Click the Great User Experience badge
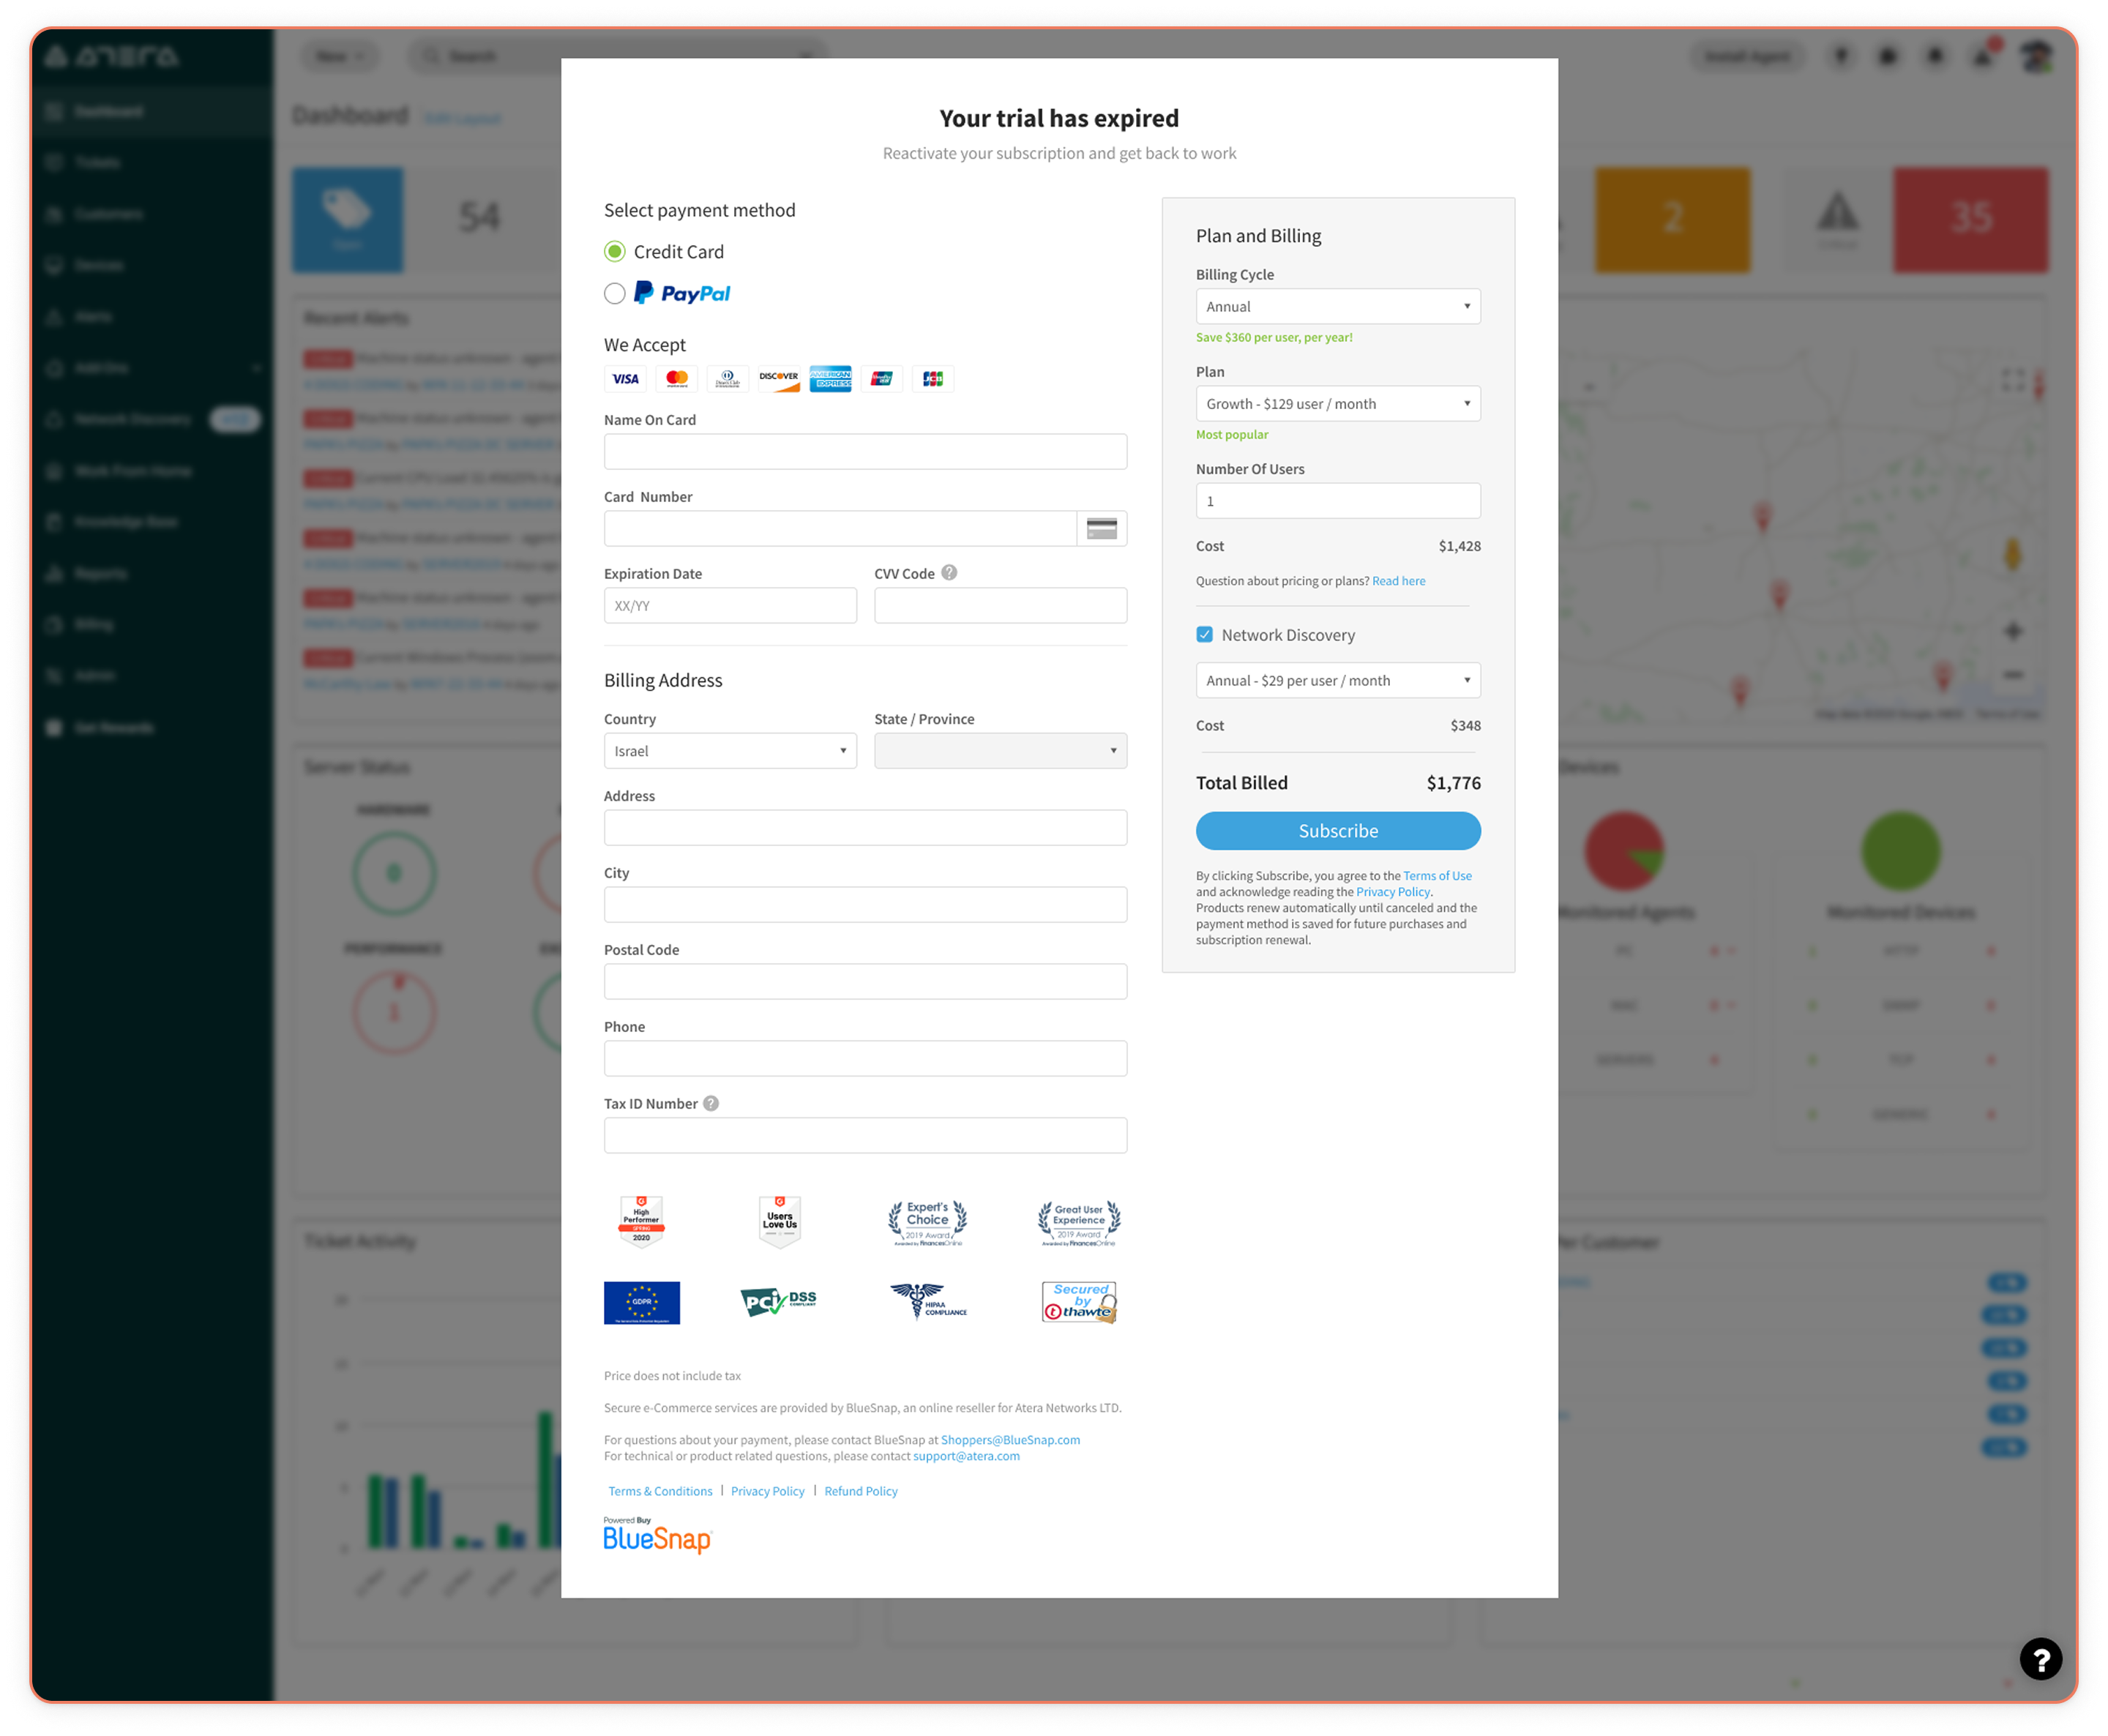Screen dimensions: 2108x1736 click(x=1079, y=1223)
